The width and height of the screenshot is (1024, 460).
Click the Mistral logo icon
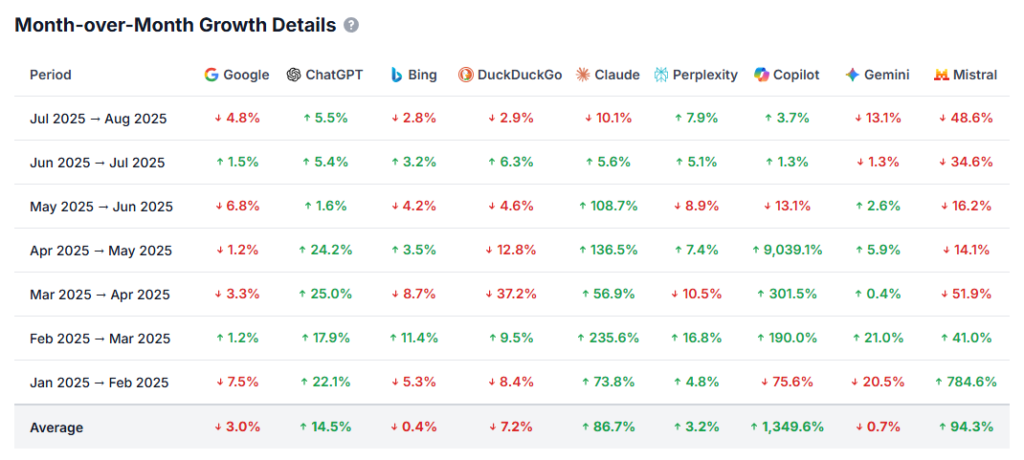coord(941,75)
